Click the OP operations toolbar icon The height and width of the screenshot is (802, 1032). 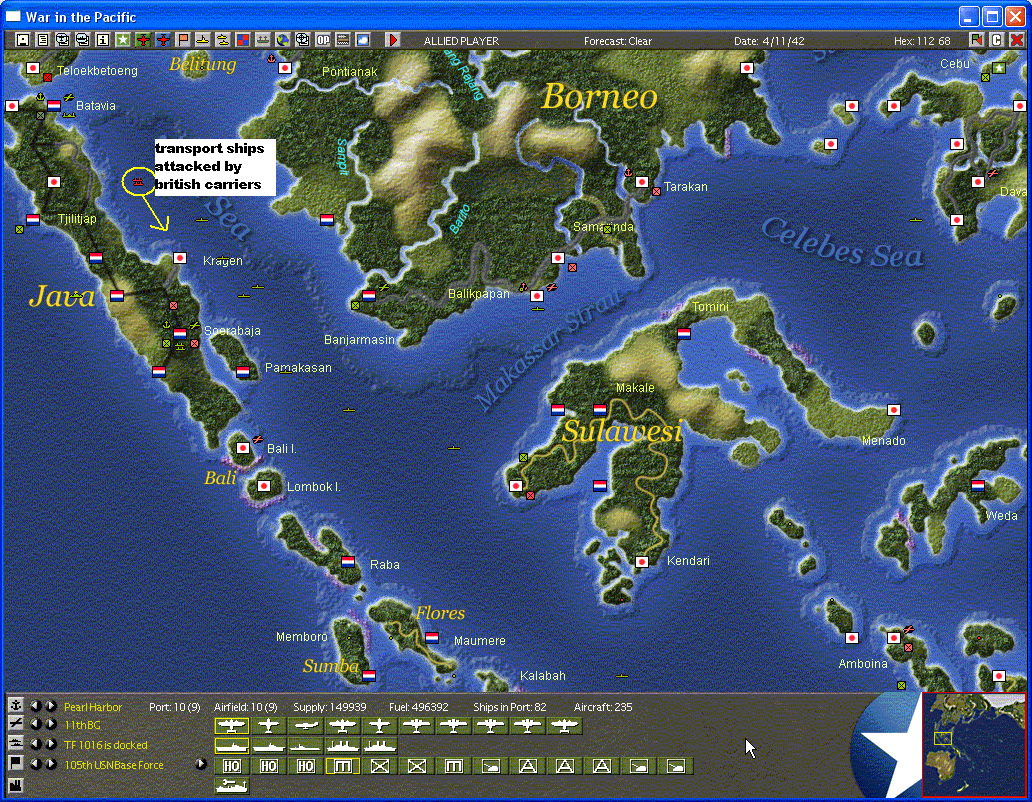323,40
